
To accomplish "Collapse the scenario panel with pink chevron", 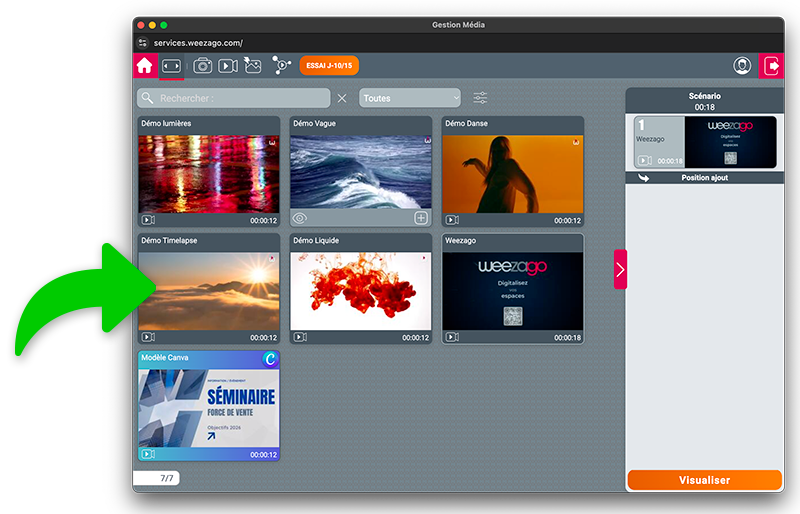I will [x=620, y=269].
